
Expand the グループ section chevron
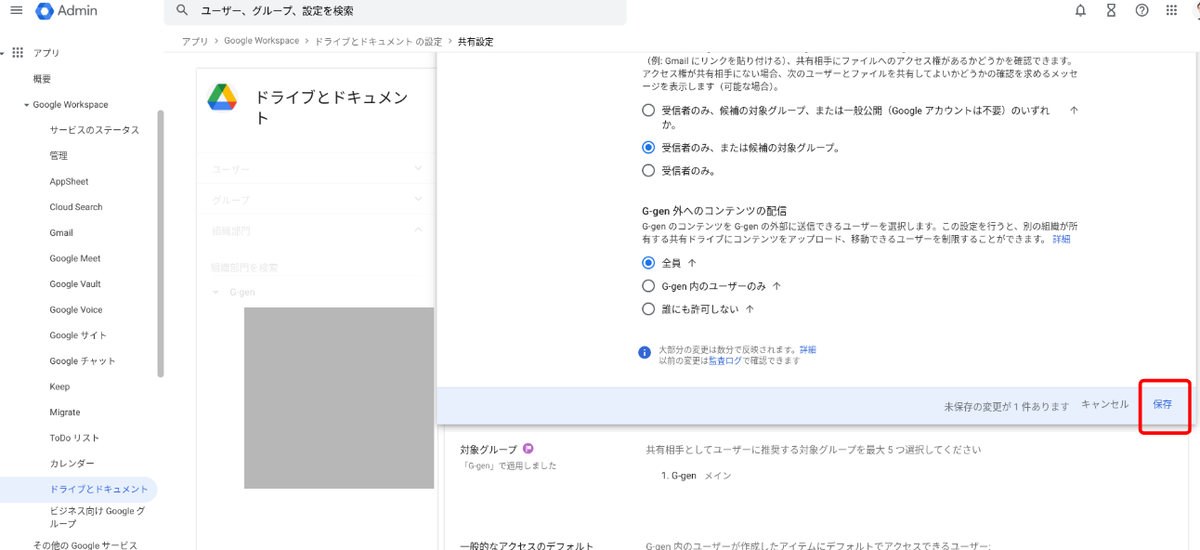click(418, 200)
